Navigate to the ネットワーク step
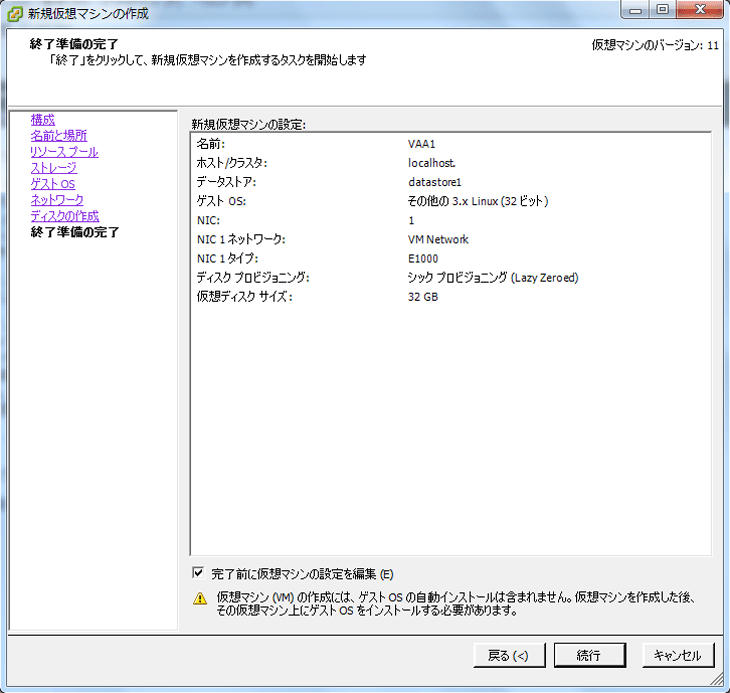The height and width of the screenshot is (693, 730). (57, 200)
